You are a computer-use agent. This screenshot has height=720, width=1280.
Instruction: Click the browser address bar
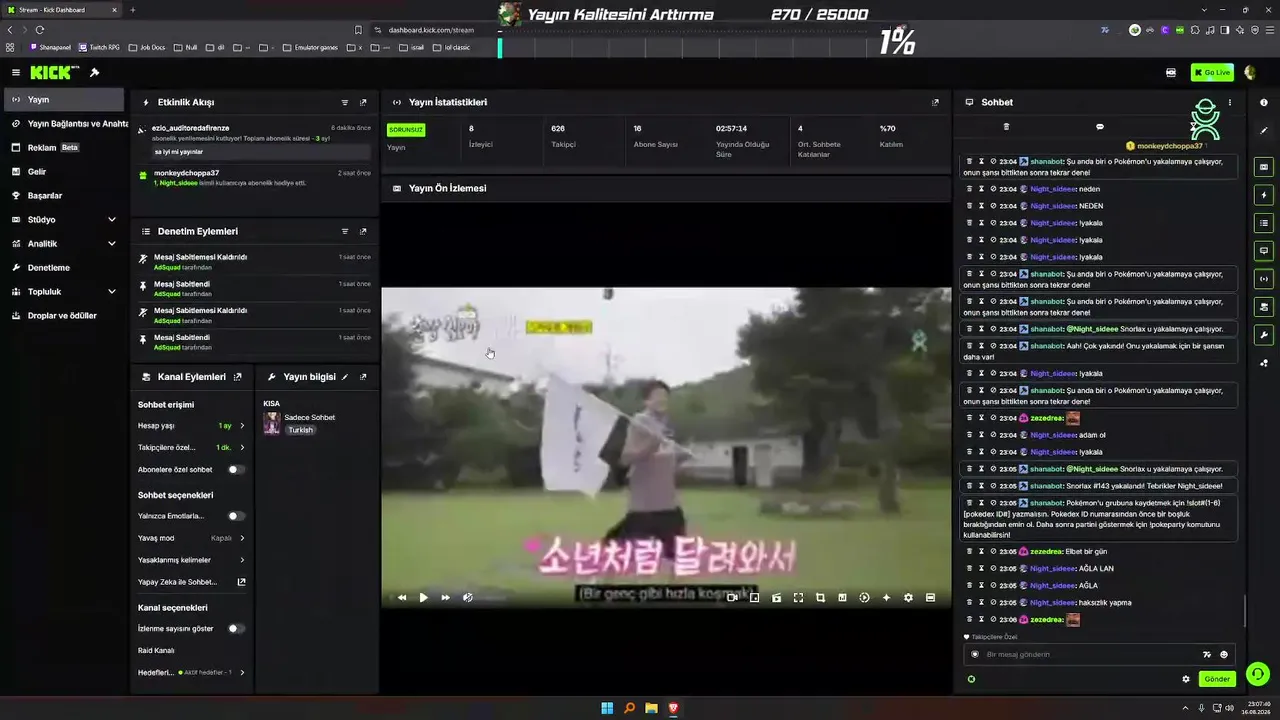[x=432, y=30]
